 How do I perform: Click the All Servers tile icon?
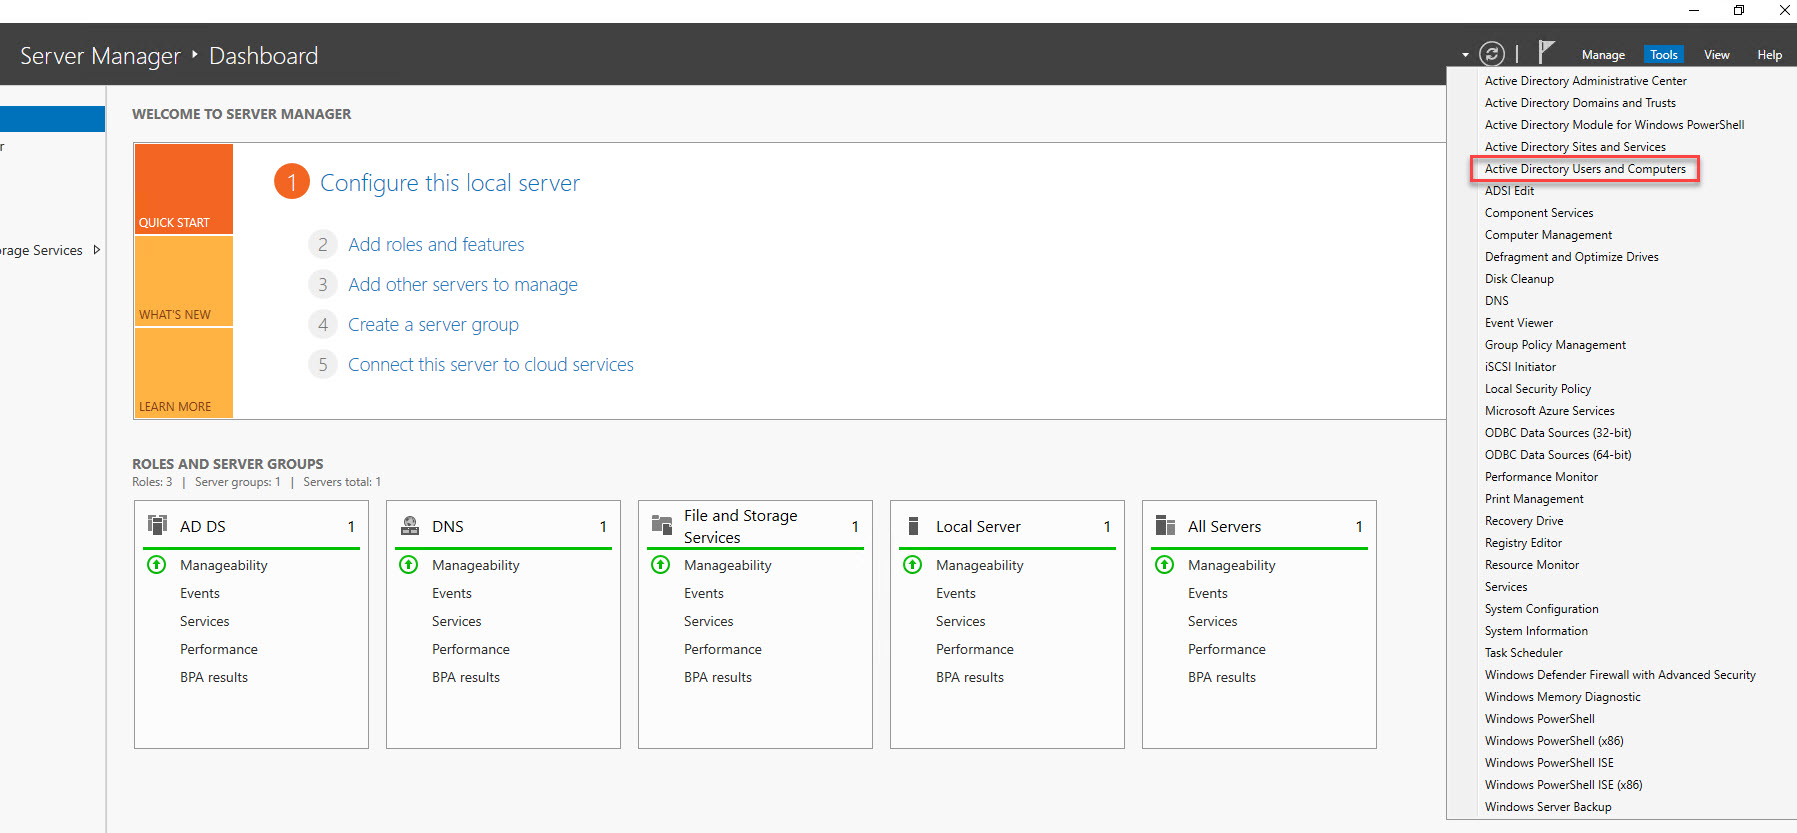pos(1165,525)
